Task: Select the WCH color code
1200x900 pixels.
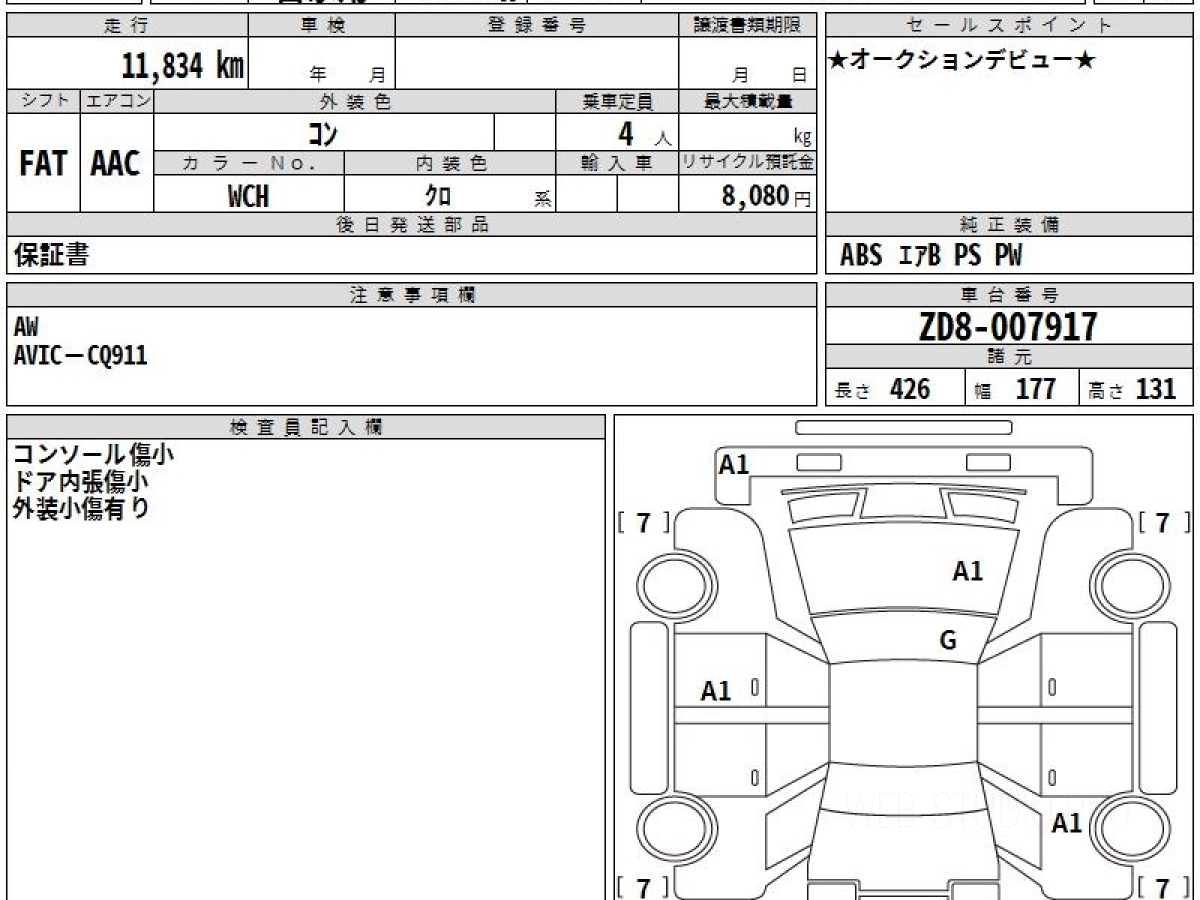Action: coord(248,196)
